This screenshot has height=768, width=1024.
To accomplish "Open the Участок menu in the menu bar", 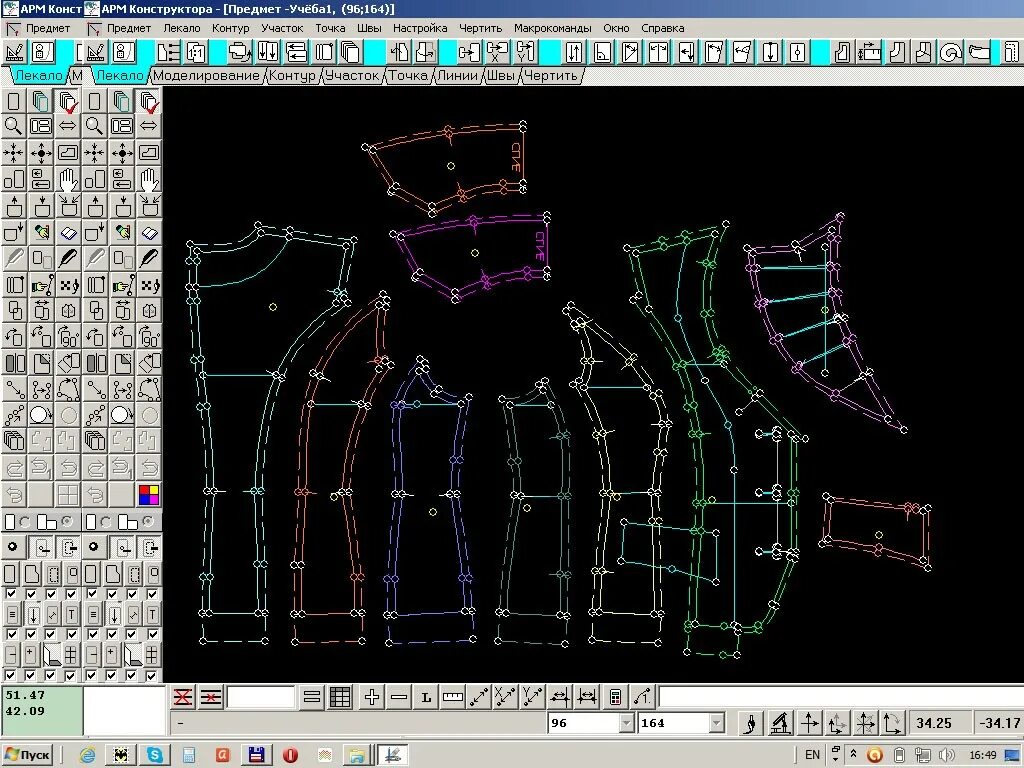I will [282, 28].
